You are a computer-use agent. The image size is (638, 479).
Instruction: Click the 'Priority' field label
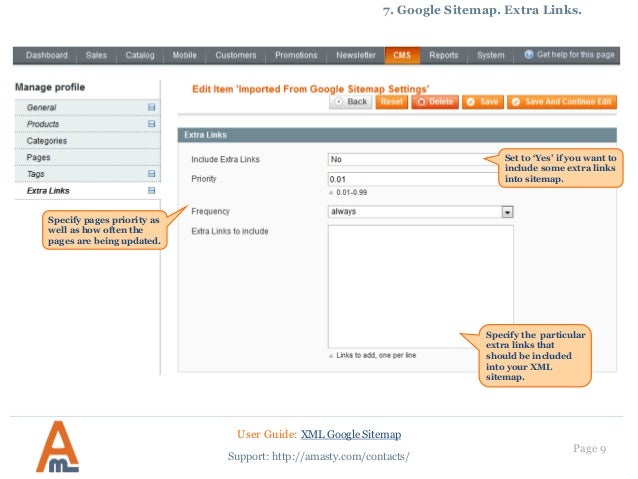coord(204,179)
